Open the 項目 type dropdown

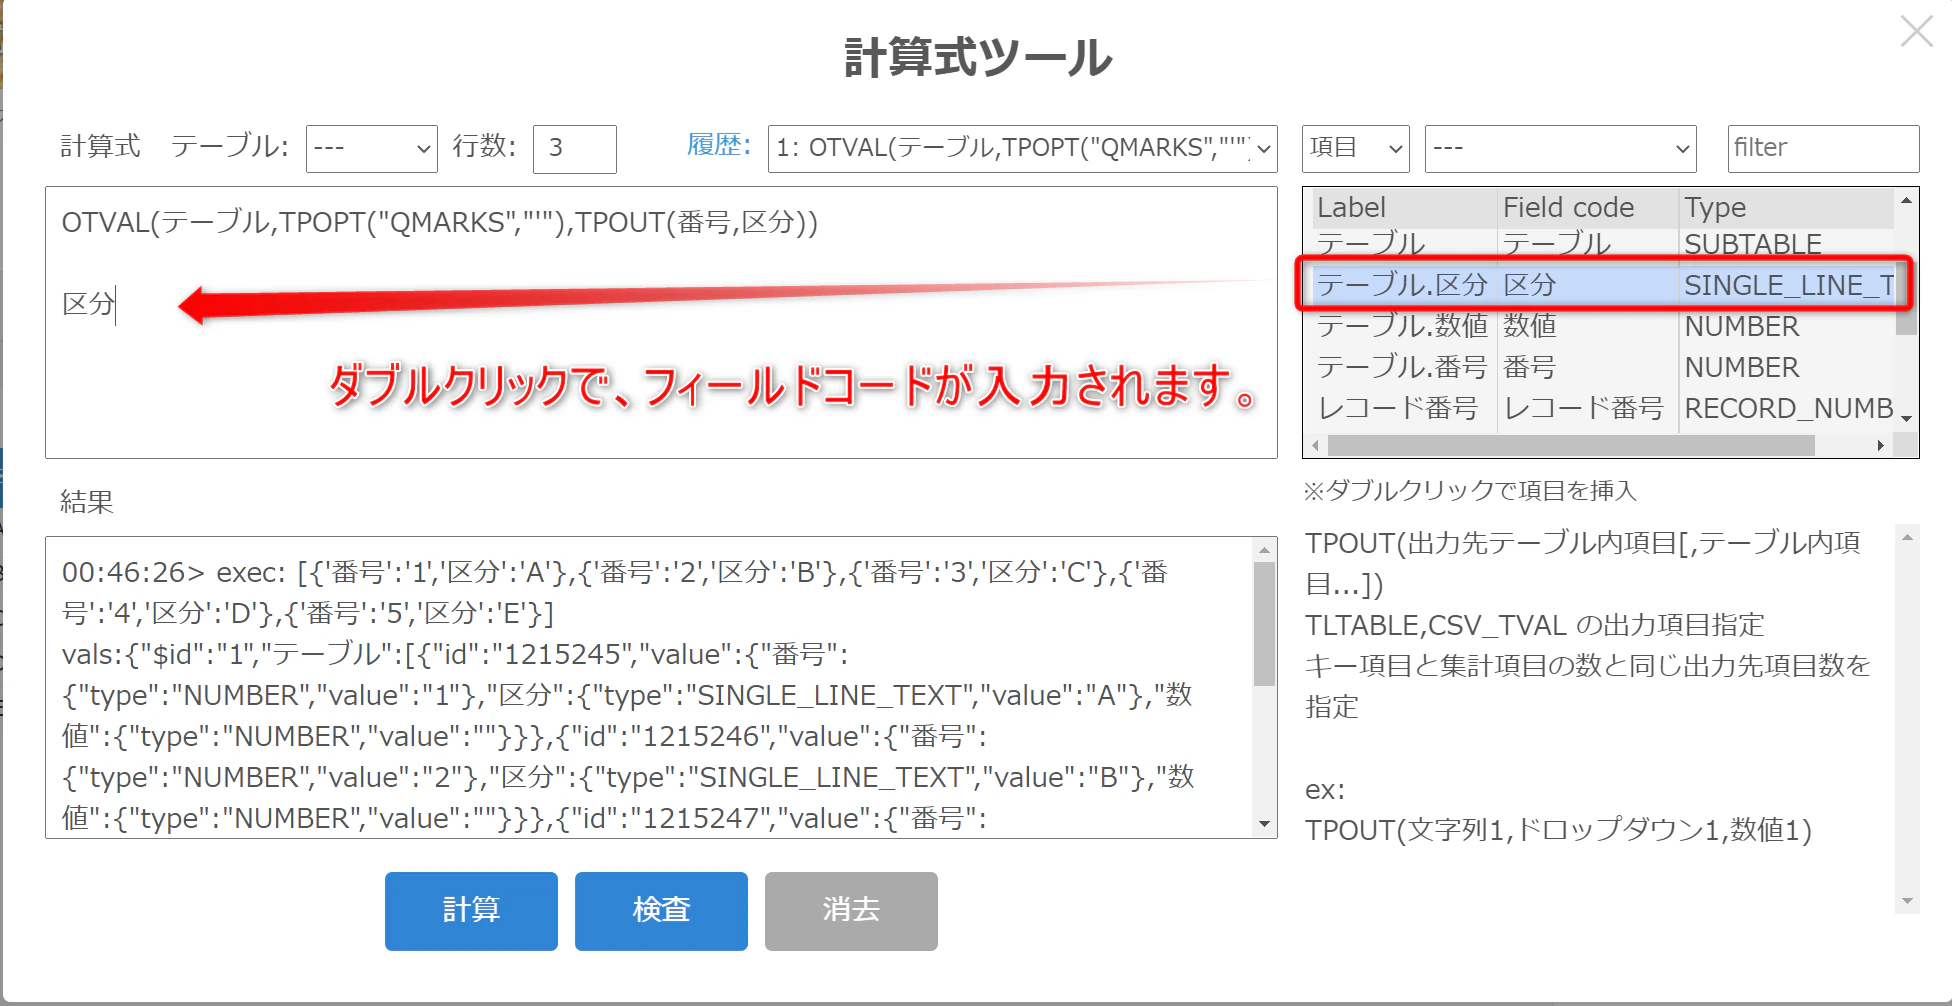pyautogui.click(x=1356, y=148)
